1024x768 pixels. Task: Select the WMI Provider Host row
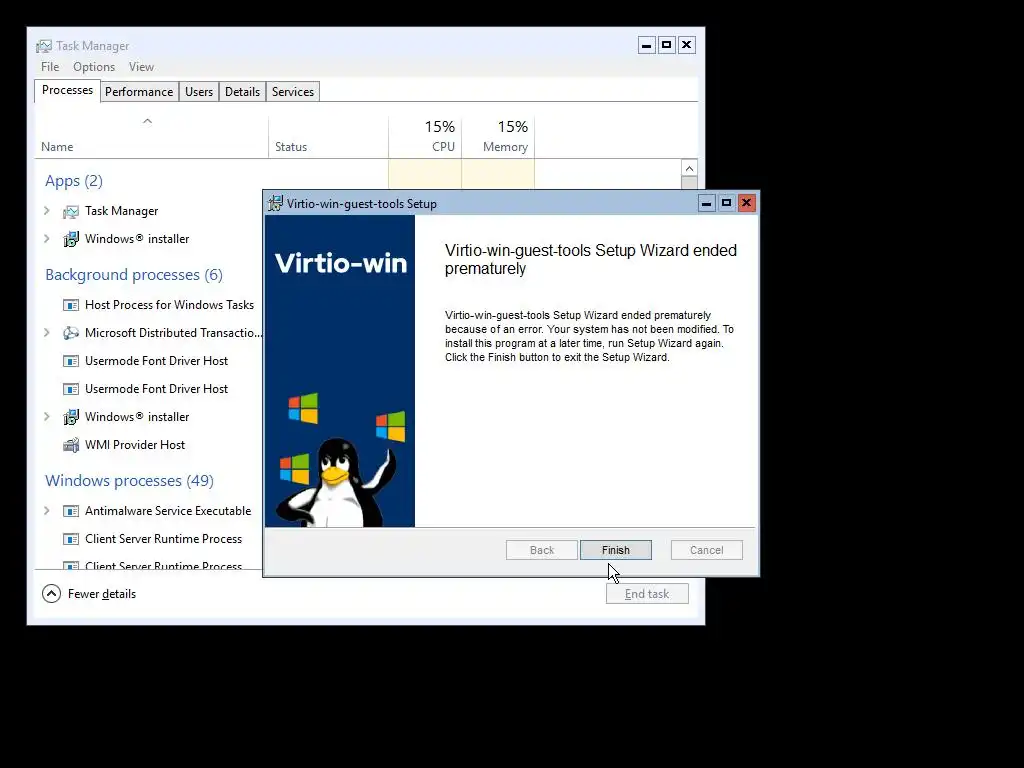coord(149,445)
